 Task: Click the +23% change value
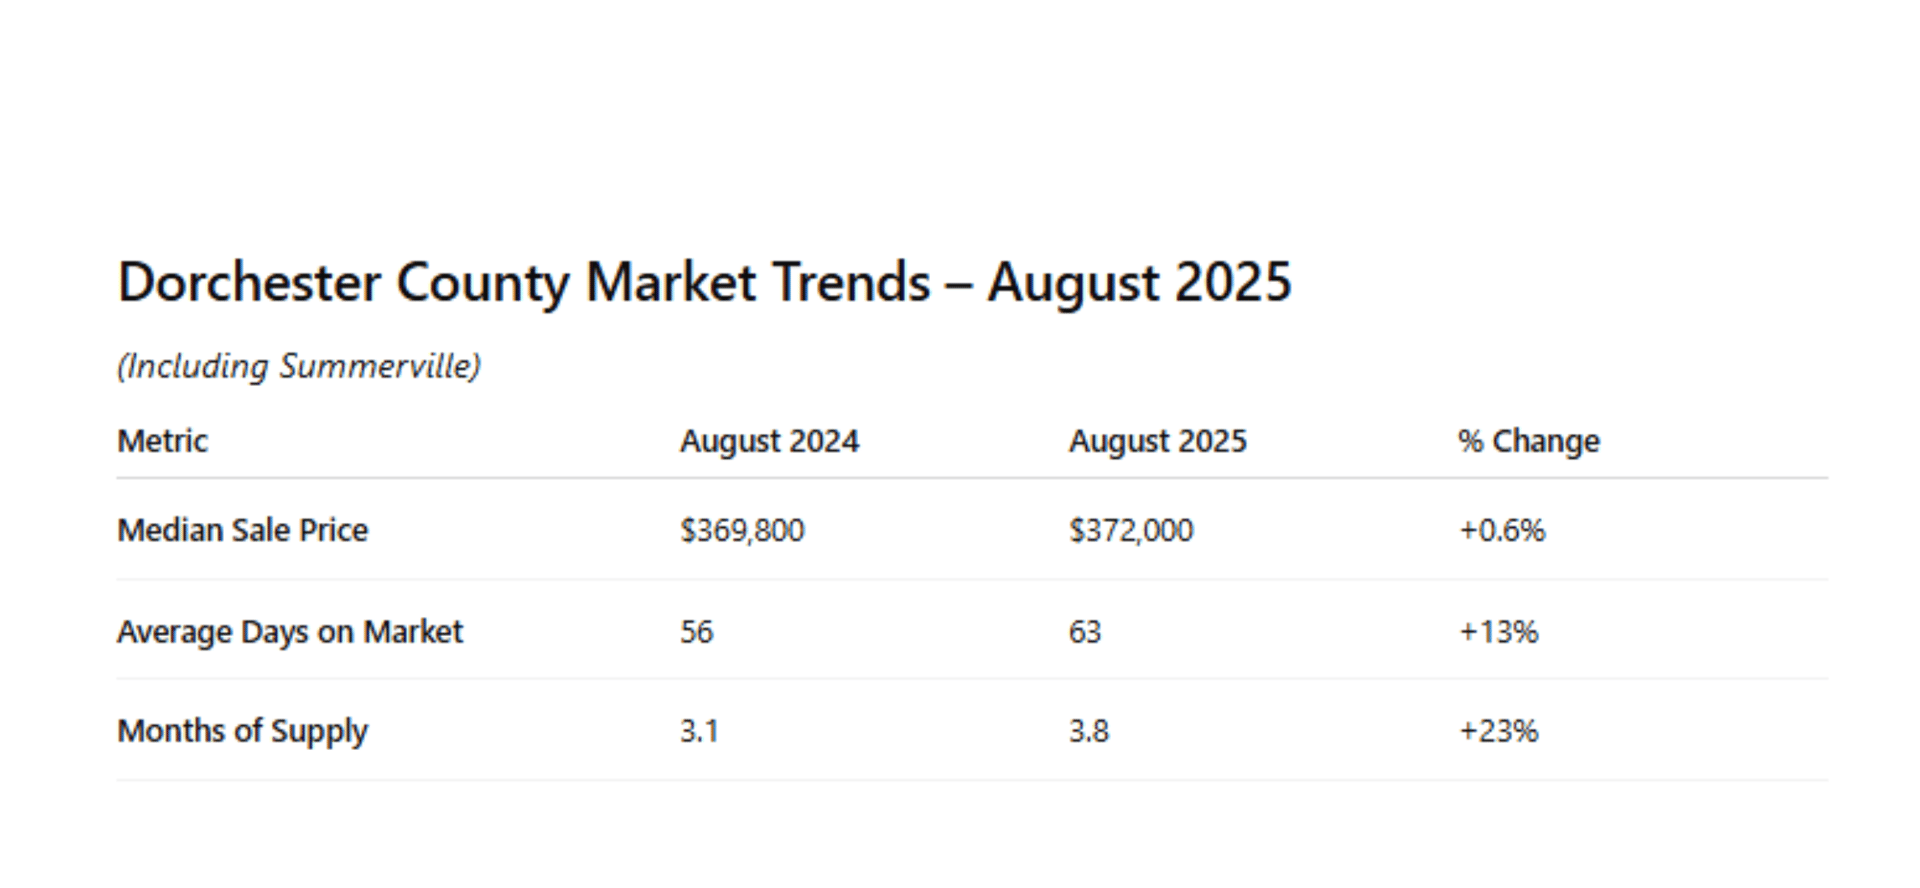coord(1498,731)
